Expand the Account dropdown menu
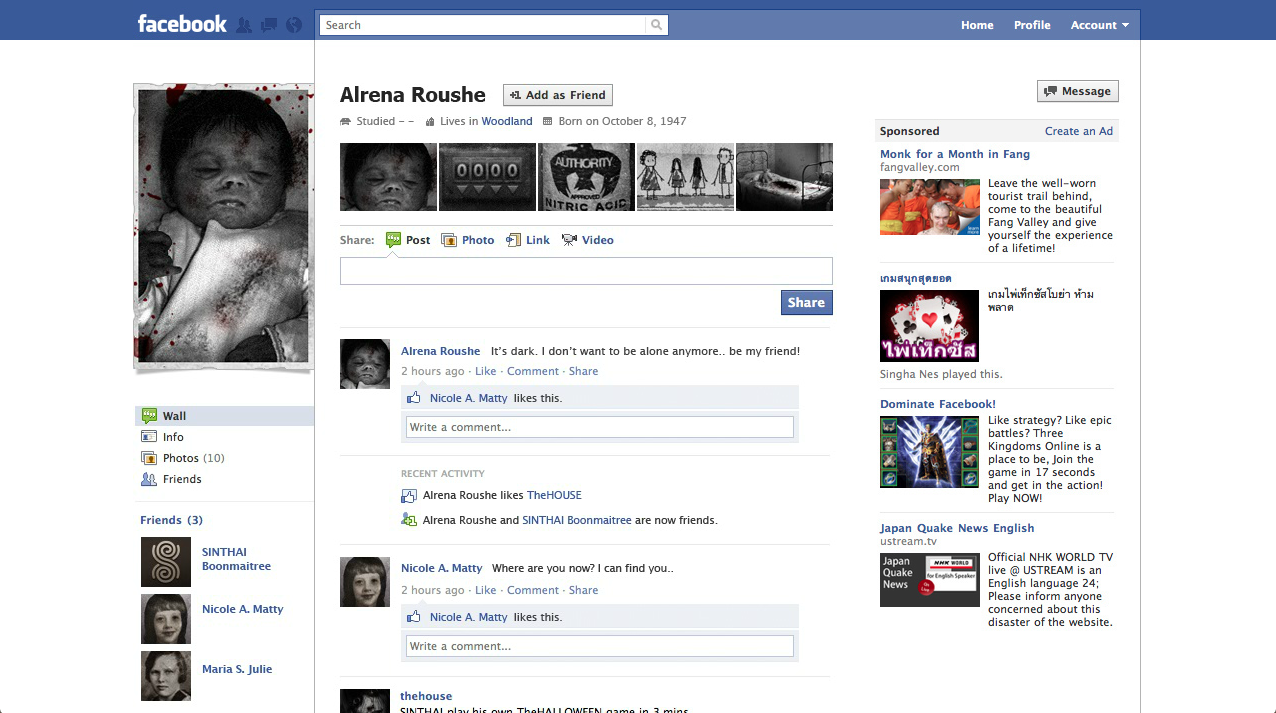The height and width of the screenshot is (713, 1276). (x=1100, y=25)
